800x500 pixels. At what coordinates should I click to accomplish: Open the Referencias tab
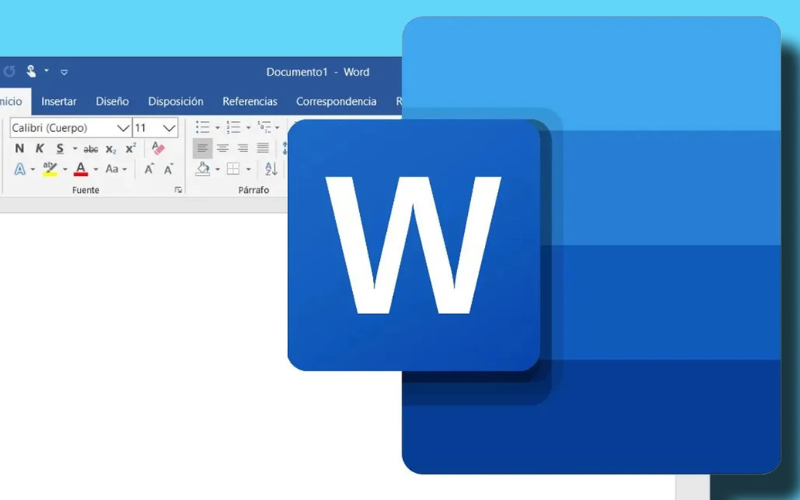pos(249,101)
